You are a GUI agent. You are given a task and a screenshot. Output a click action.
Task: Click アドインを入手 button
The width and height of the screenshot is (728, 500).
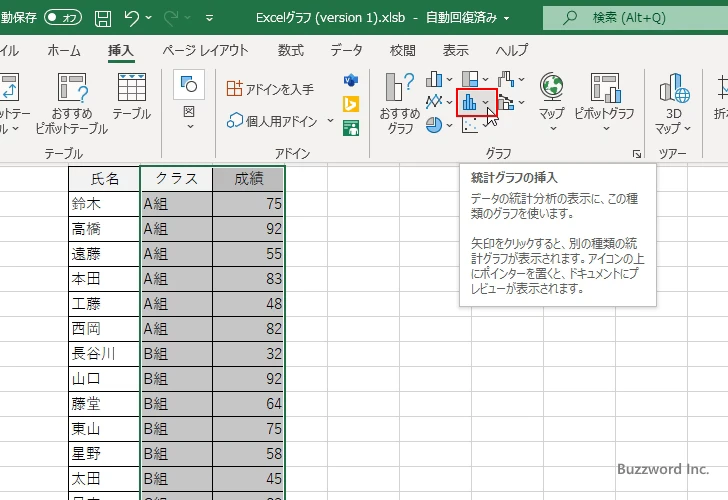click(270, 89)
